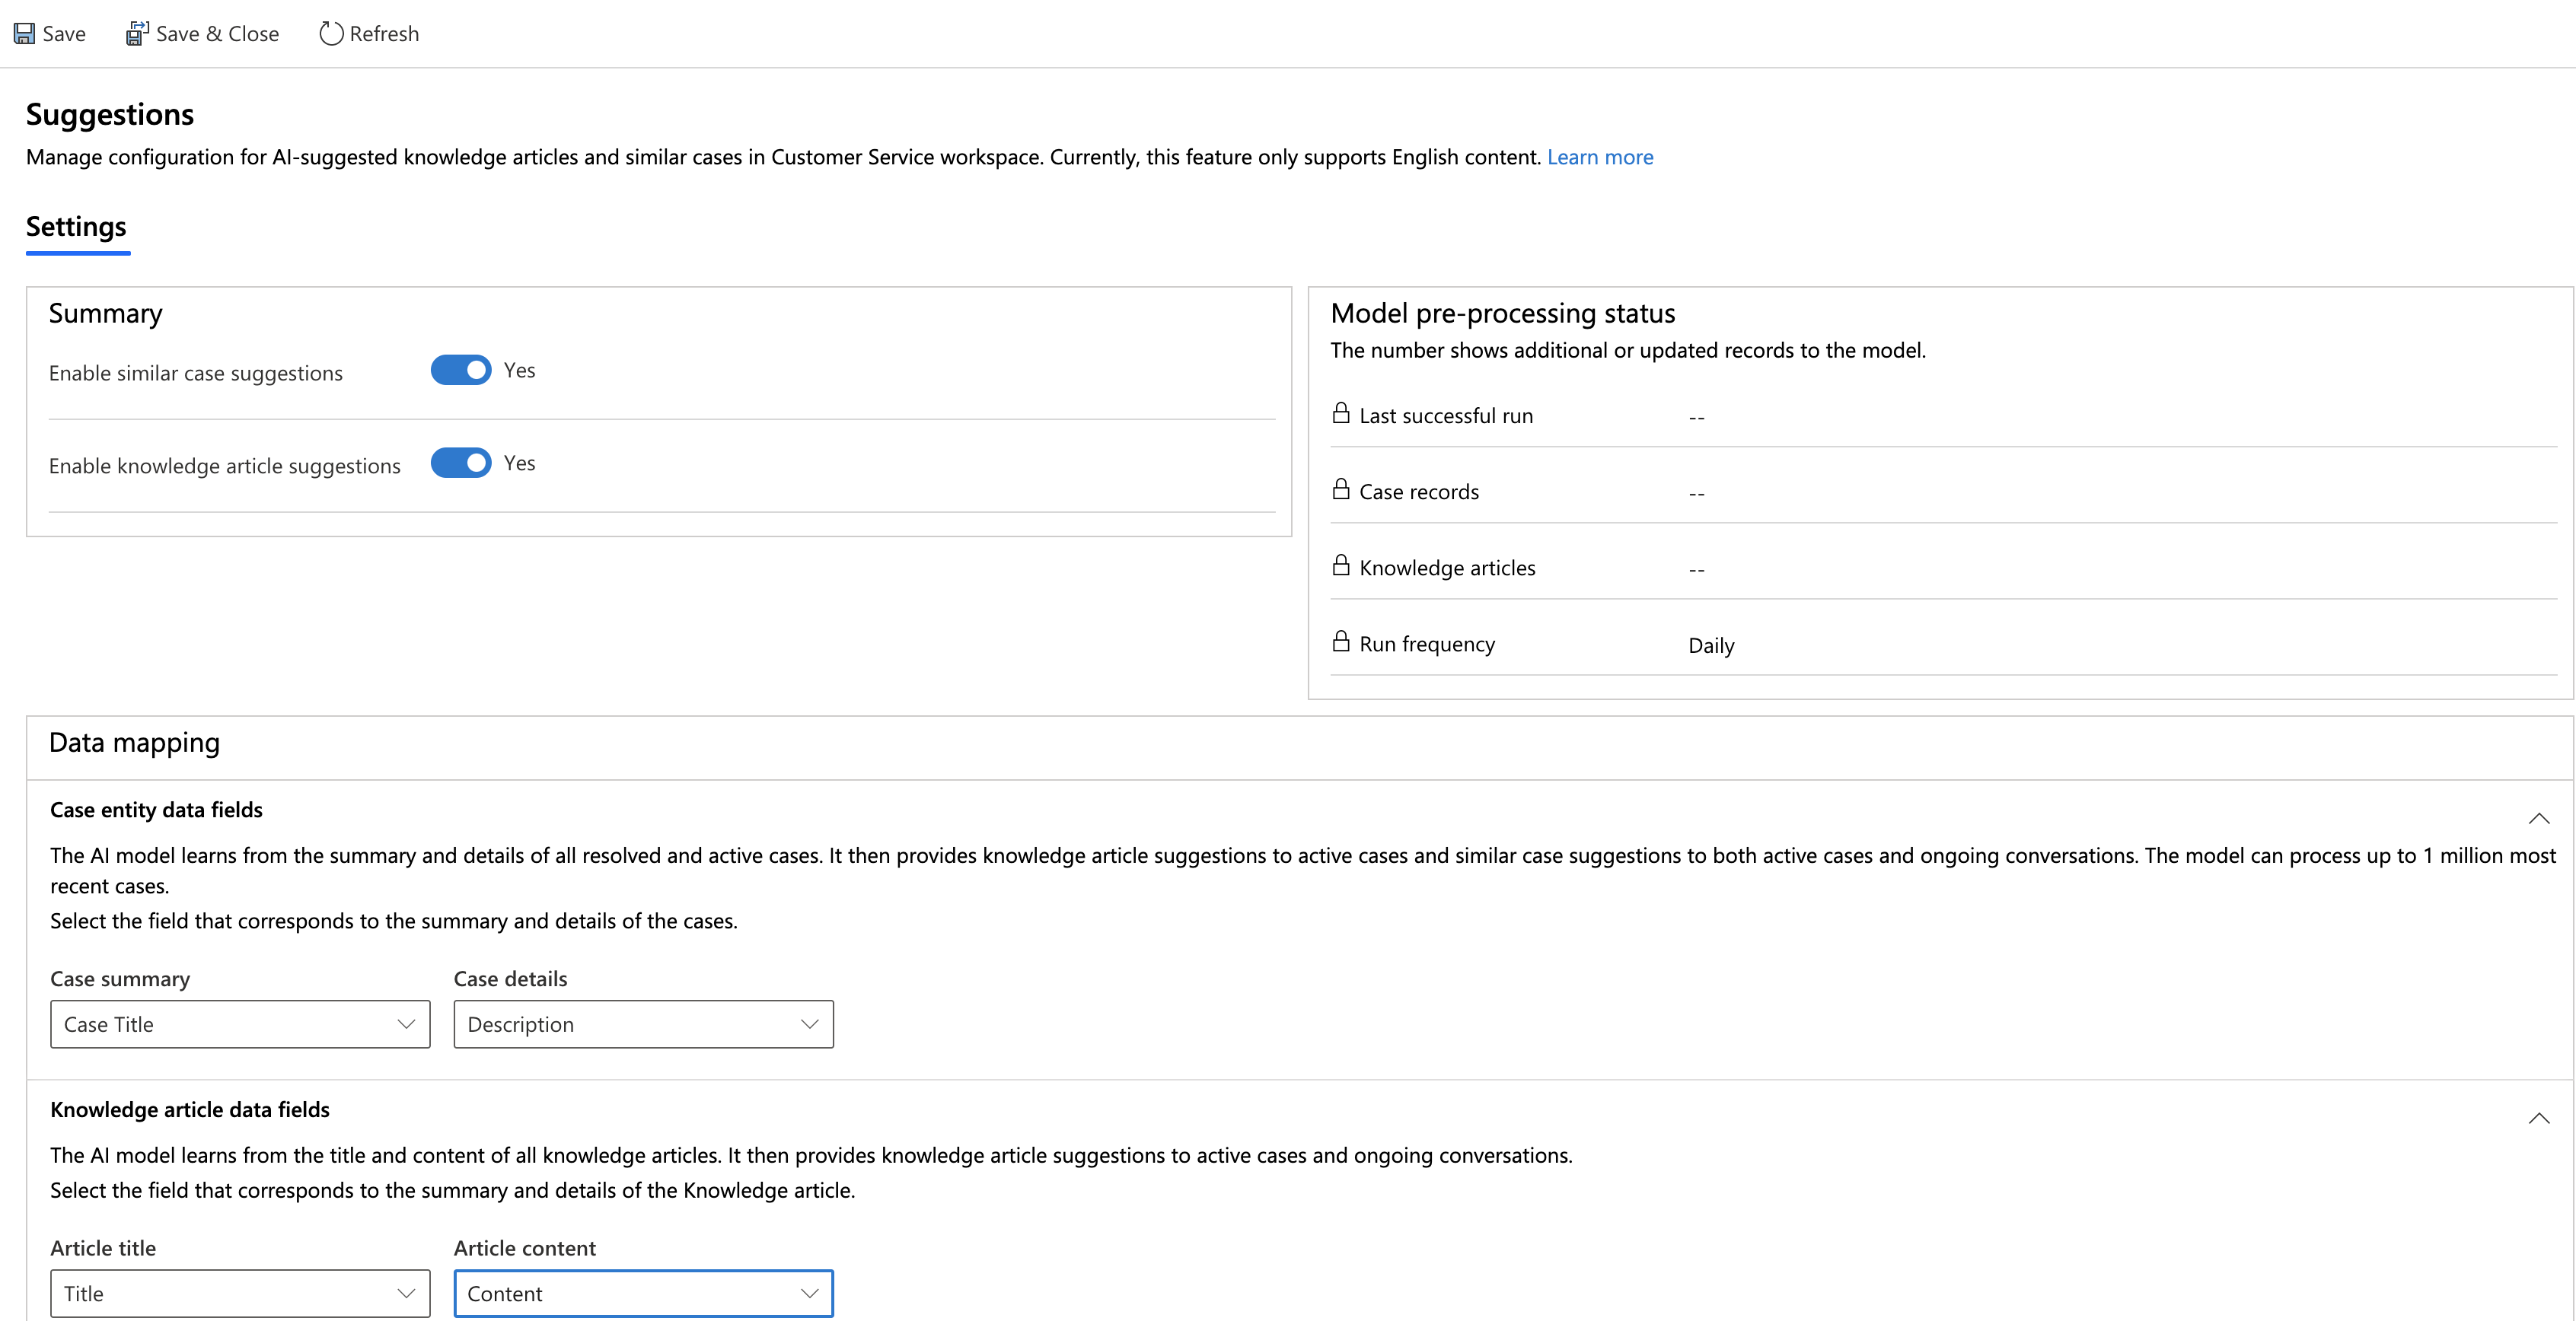The image size is (2576, 1321).
Task: Open the Learn more link
Action: point(1600,157)
